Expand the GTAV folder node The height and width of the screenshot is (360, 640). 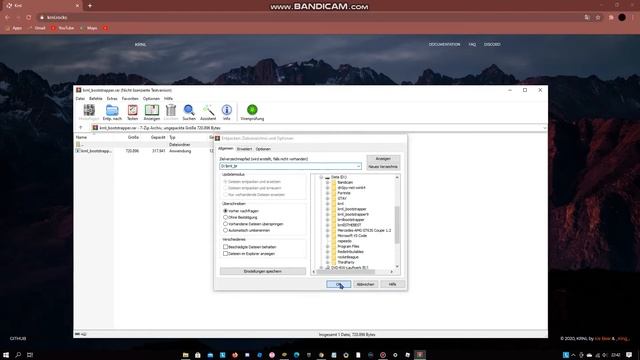(327, 198)
